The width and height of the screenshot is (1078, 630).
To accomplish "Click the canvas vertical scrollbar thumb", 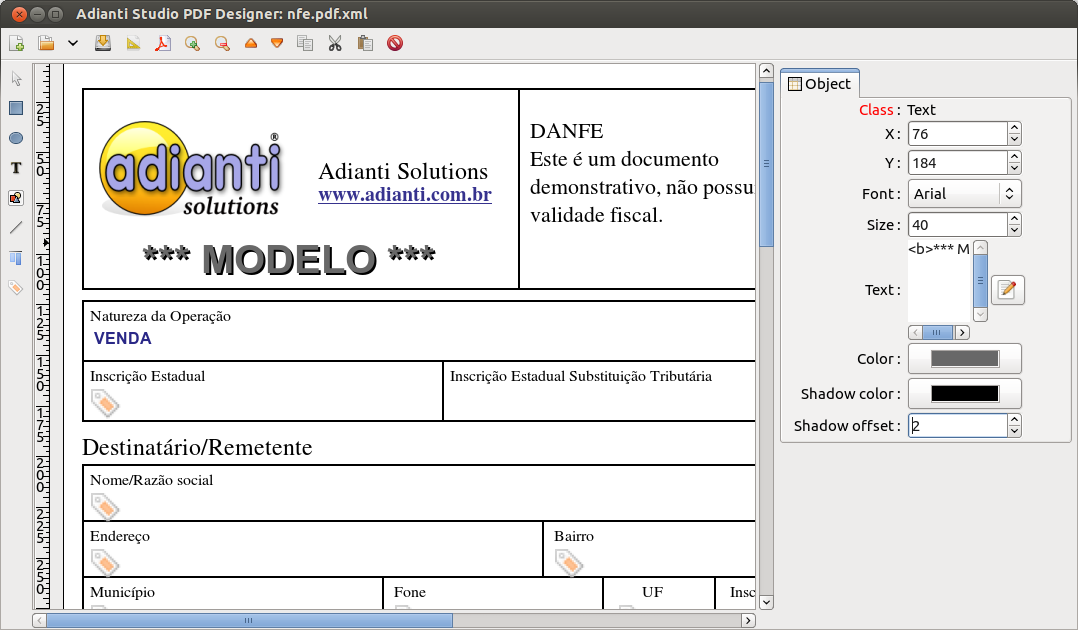I will (767, 164).
